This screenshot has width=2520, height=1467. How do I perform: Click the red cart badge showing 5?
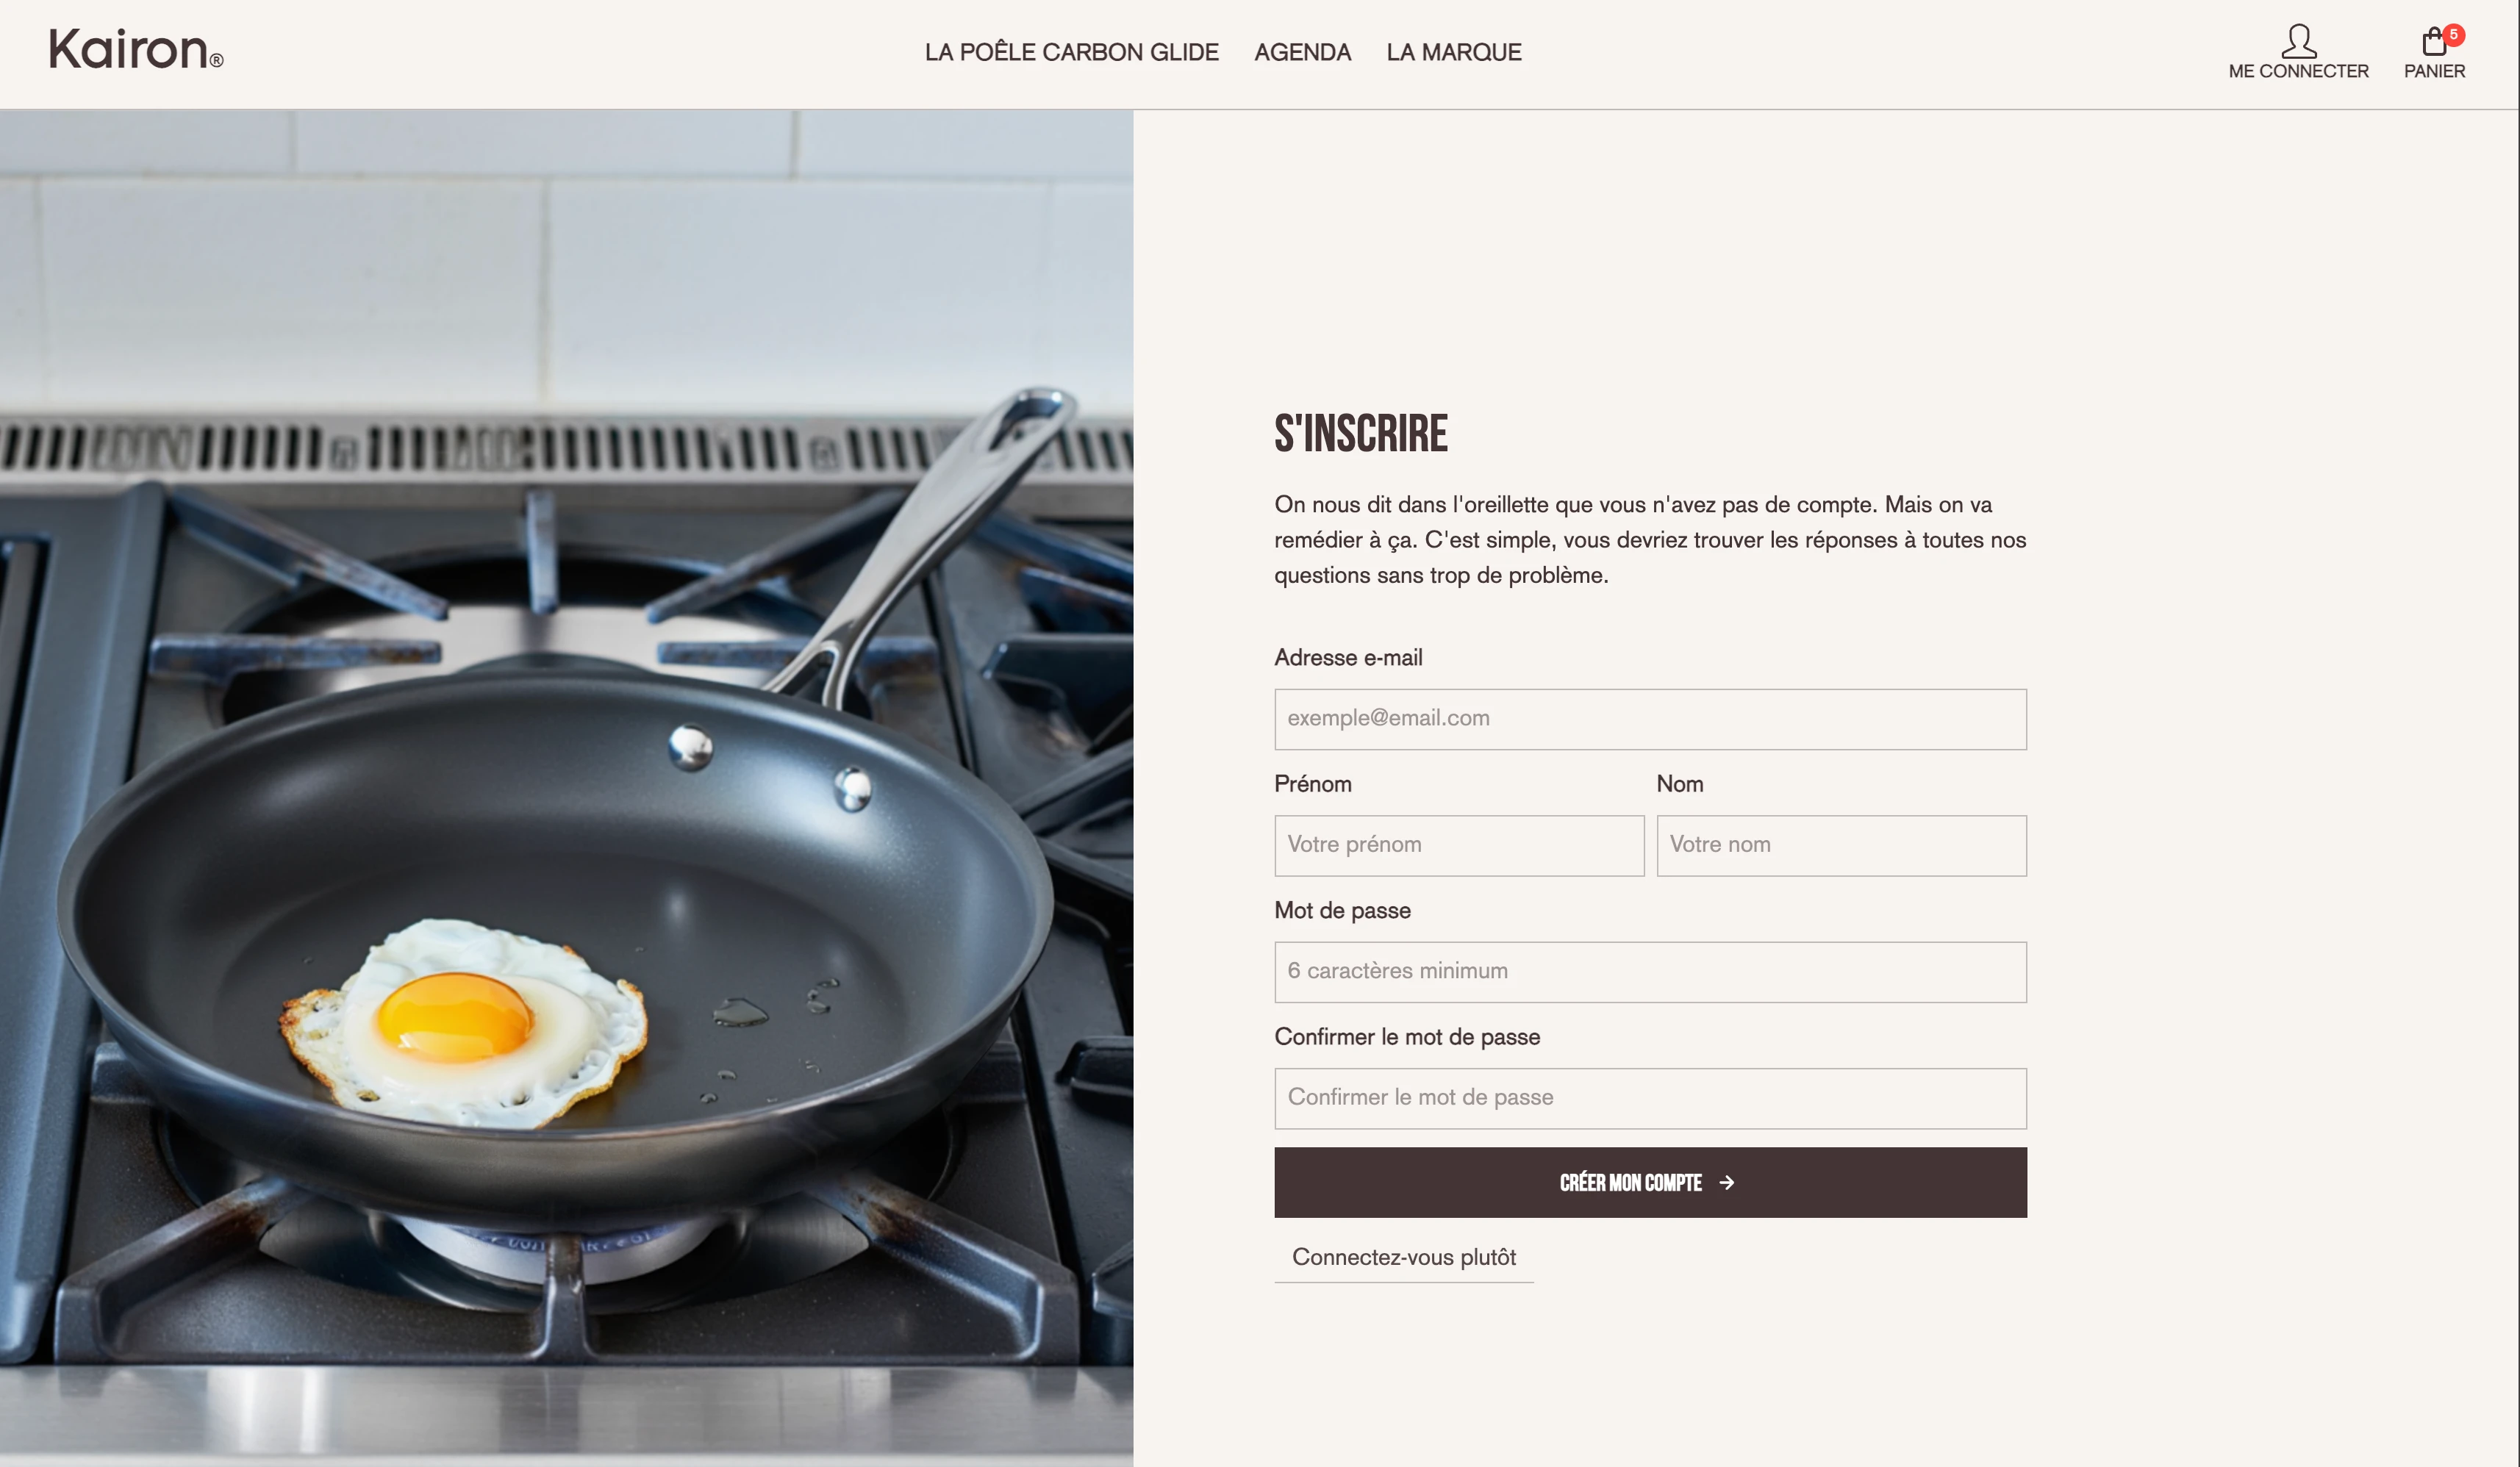[2453, 35]
